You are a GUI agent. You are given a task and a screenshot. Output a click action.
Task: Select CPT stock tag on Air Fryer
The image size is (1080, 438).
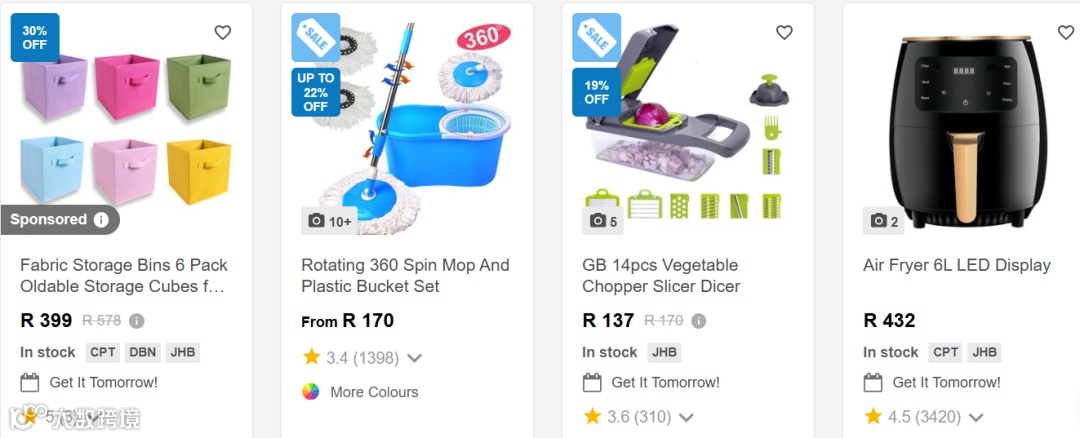pyautogui.click(x=945, y=352)
